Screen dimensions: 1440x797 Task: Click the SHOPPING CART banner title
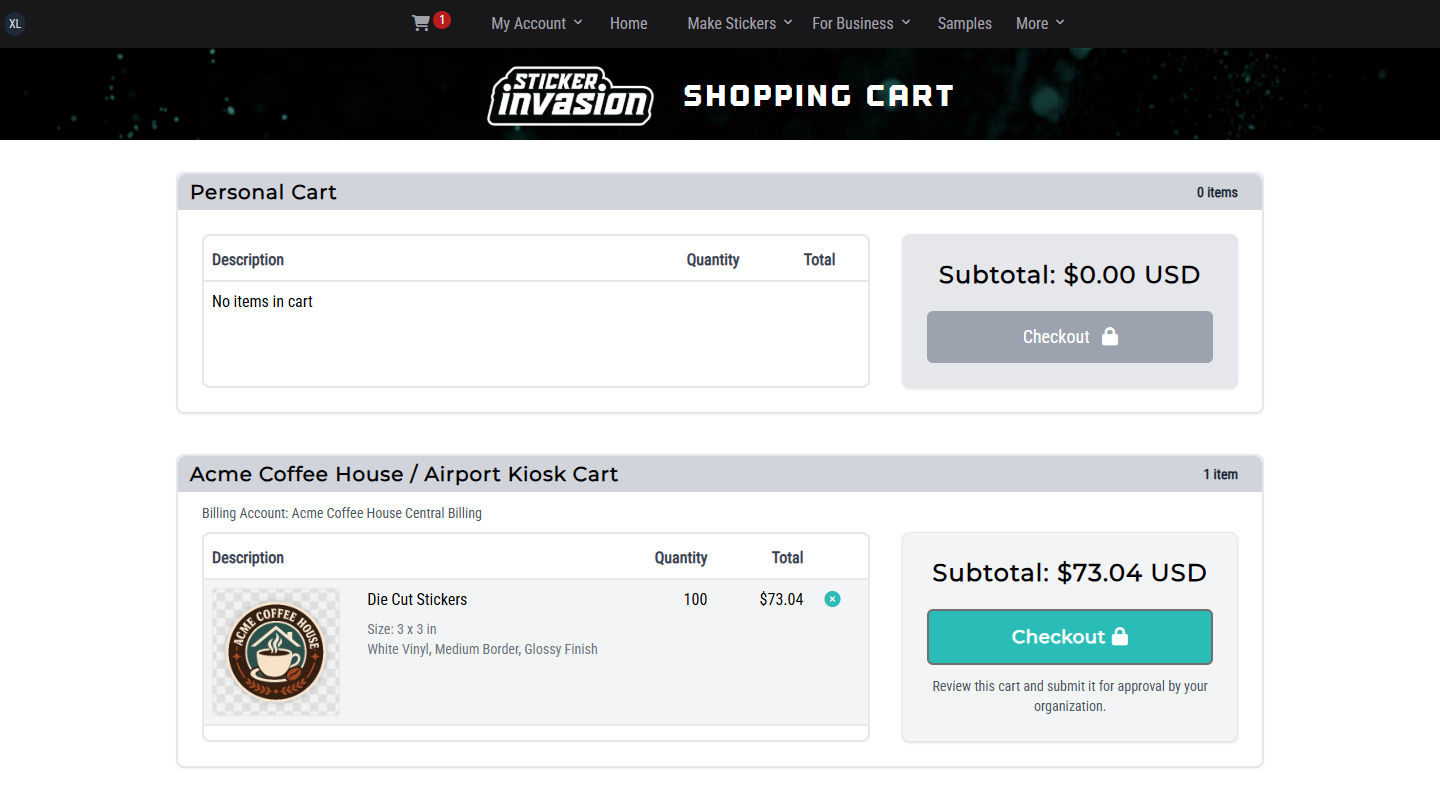point(819,96)
